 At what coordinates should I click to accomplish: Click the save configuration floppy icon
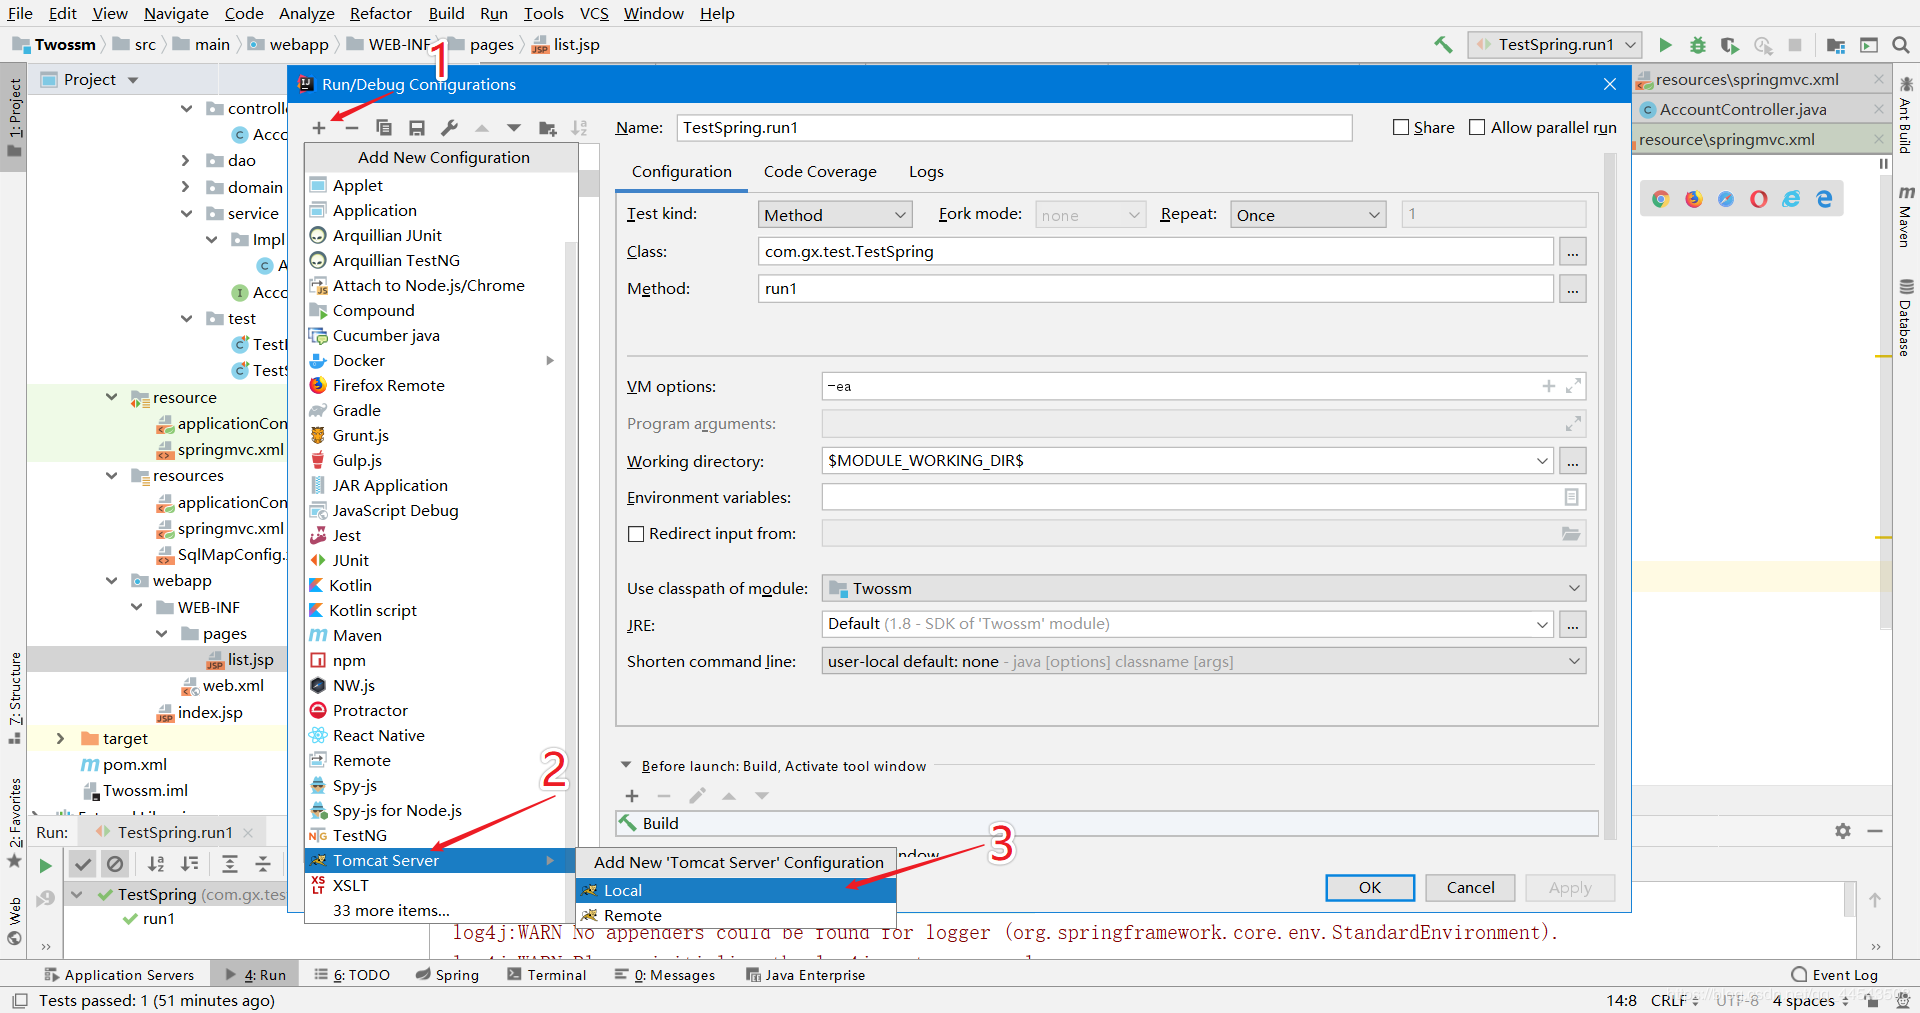pyautogui.click(x=417, y=128)
